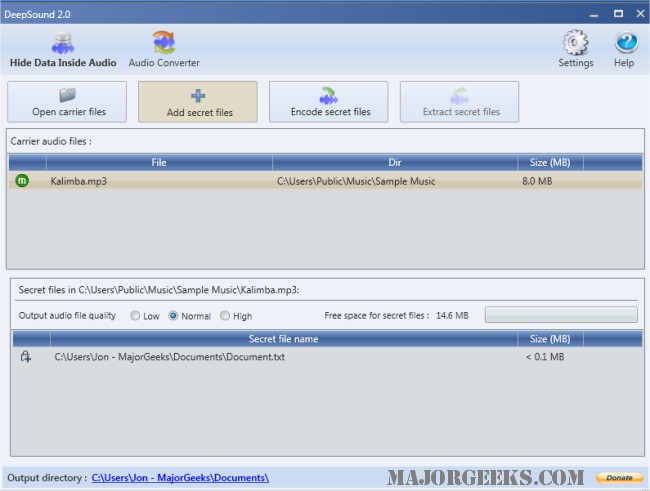Close the DeepSound window
The image size is (650, 491).
pyautogui.click(x=640, y=14)
